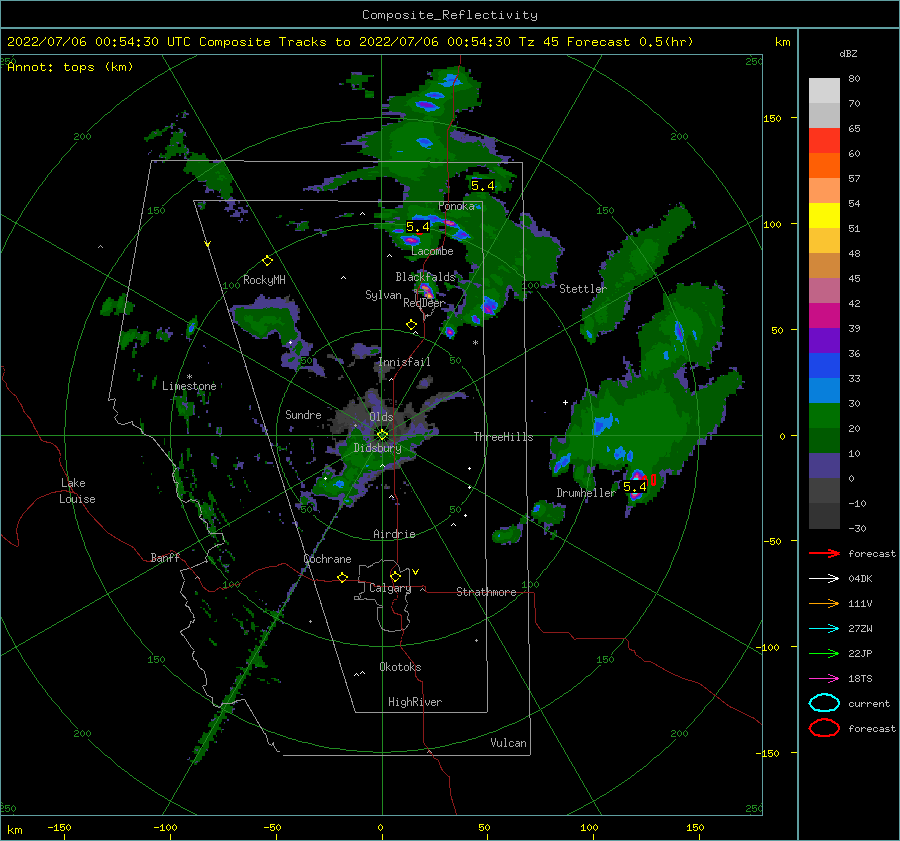The image size is (900, 841).
Task: Click the yellow diamond marker below Cochrane
Action: [x=342, y=577]
